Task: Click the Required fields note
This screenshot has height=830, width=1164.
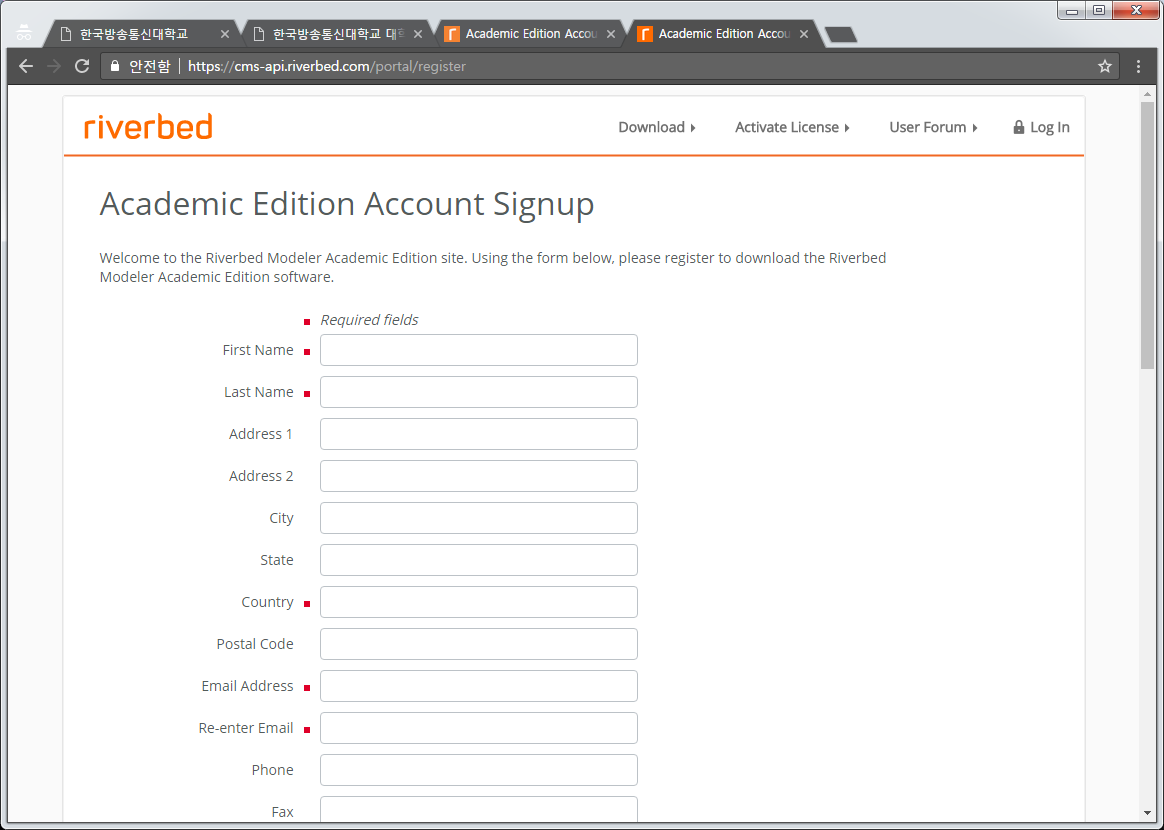Action: [x=369, y=320]
